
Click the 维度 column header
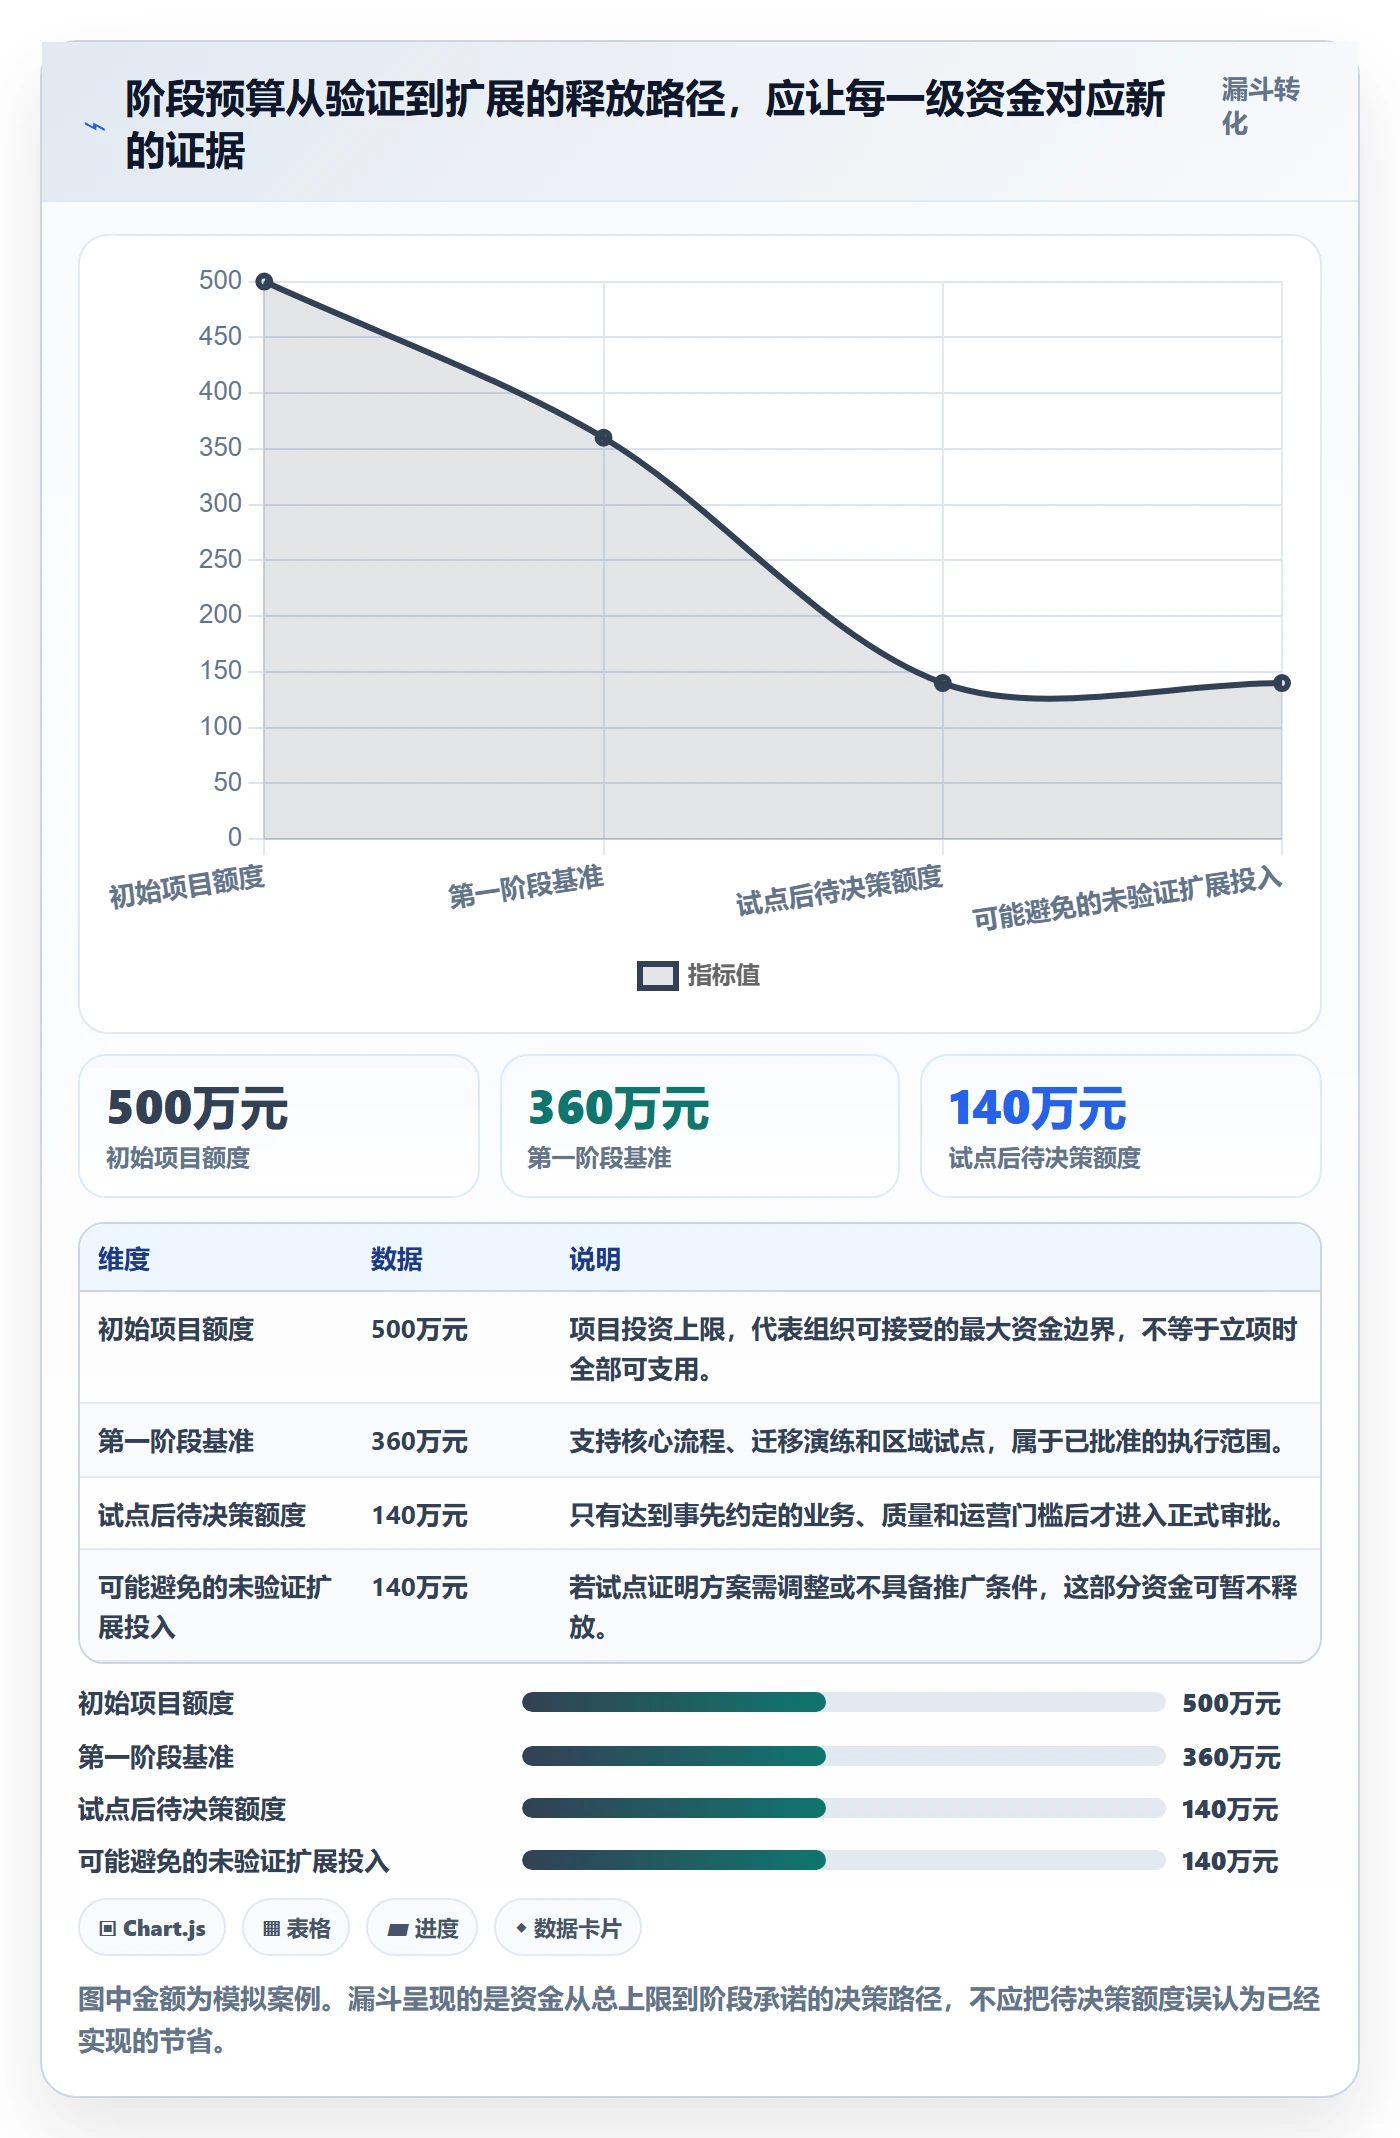(x=124, y=1259)
